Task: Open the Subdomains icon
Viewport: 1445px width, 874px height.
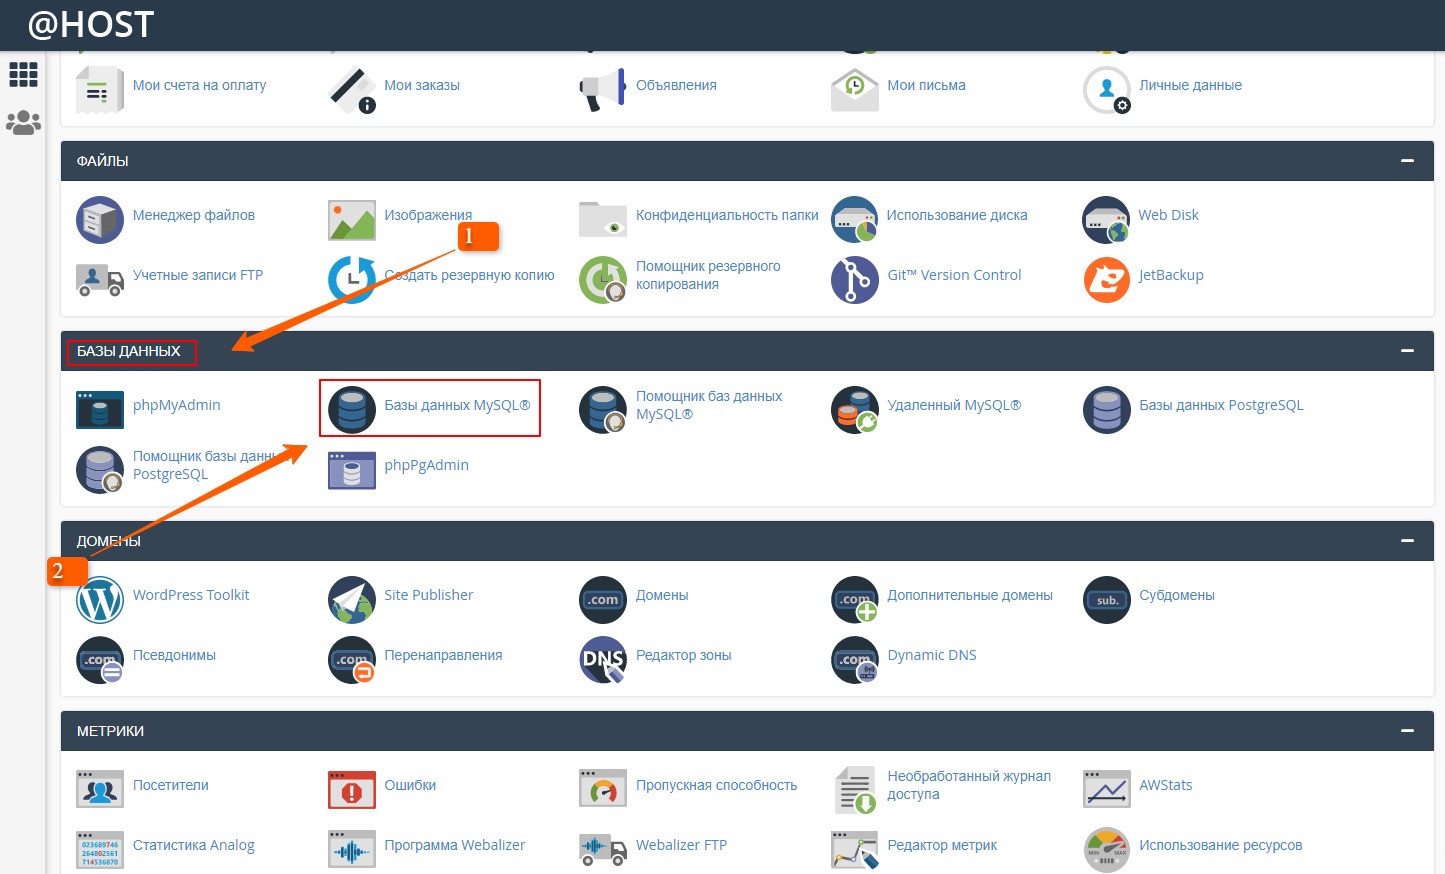Action: click(x=1107, y=600)
